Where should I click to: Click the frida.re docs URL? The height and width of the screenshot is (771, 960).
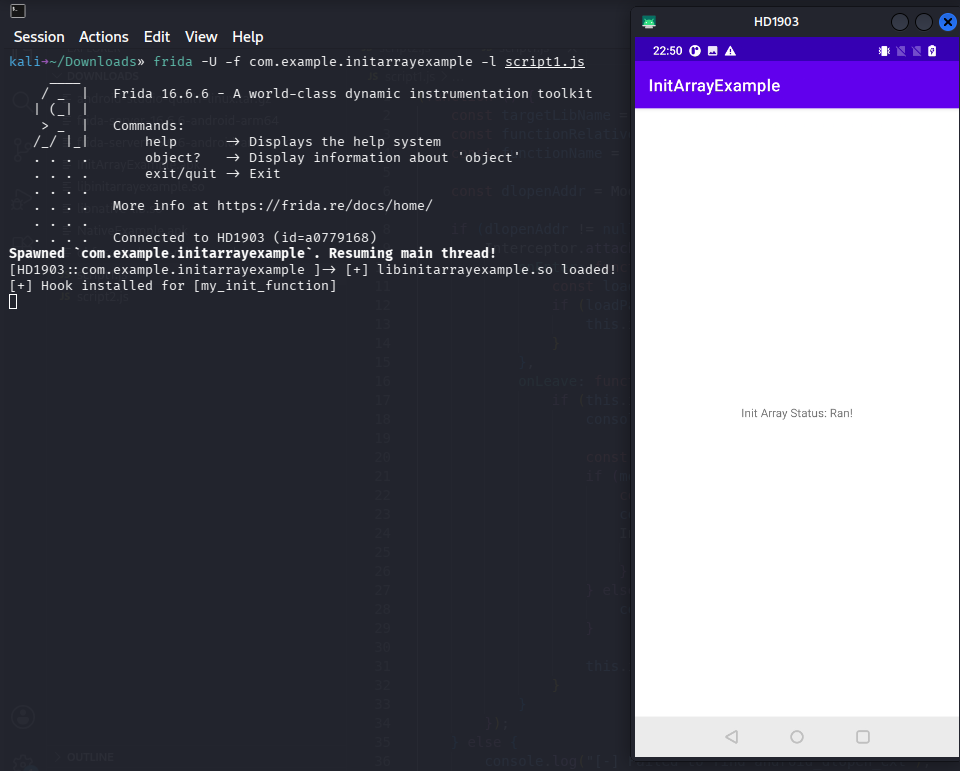coord(325,206)
